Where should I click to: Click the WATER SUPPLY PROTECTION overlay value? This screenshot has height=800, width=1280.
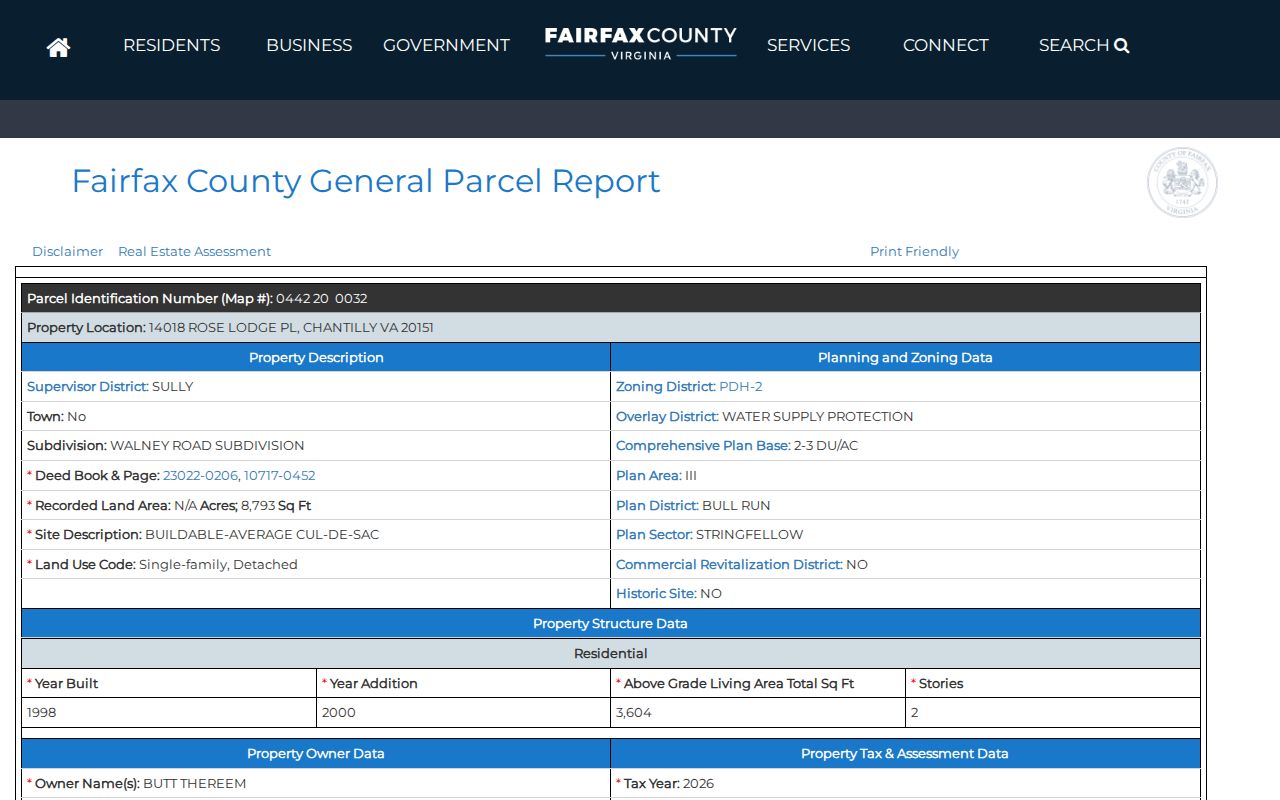point(817,417)
